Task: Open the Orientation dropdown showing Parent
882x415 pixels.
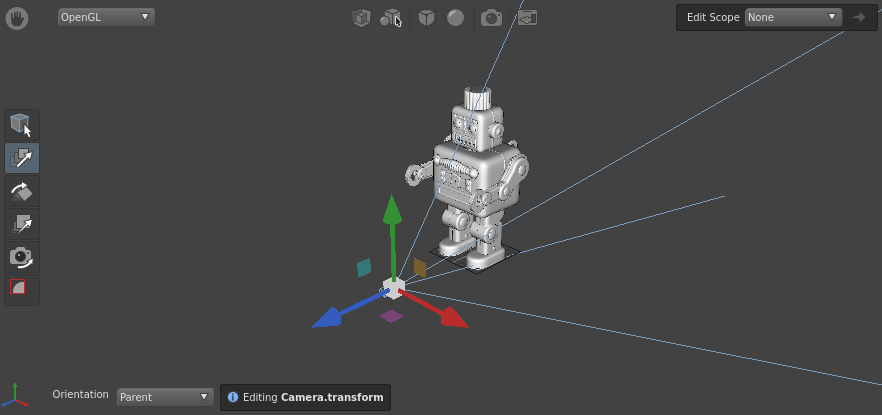Action: (x=165, y=397)
